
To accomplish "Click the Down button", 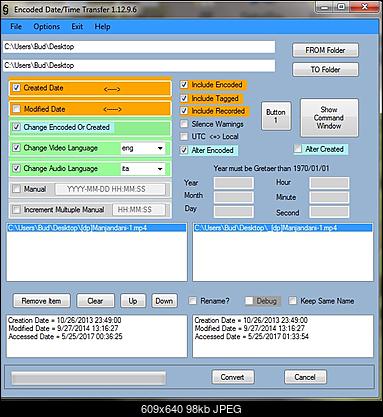I will 164,301.
